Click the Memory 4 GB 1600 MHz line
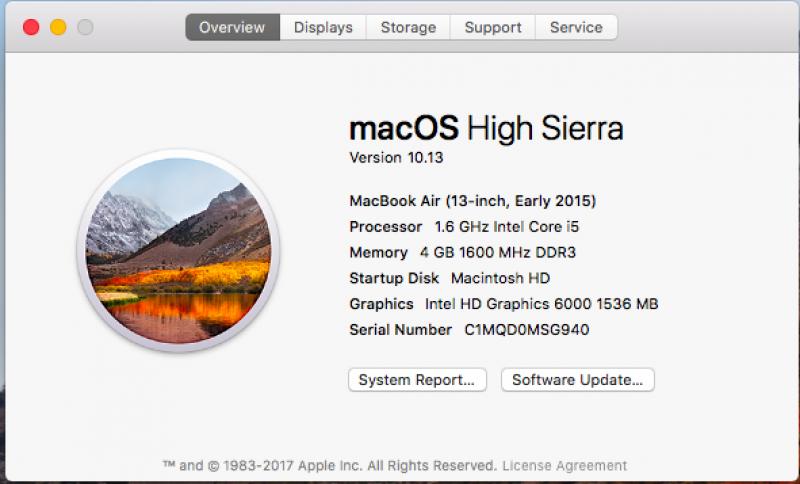 click(462, 252)
